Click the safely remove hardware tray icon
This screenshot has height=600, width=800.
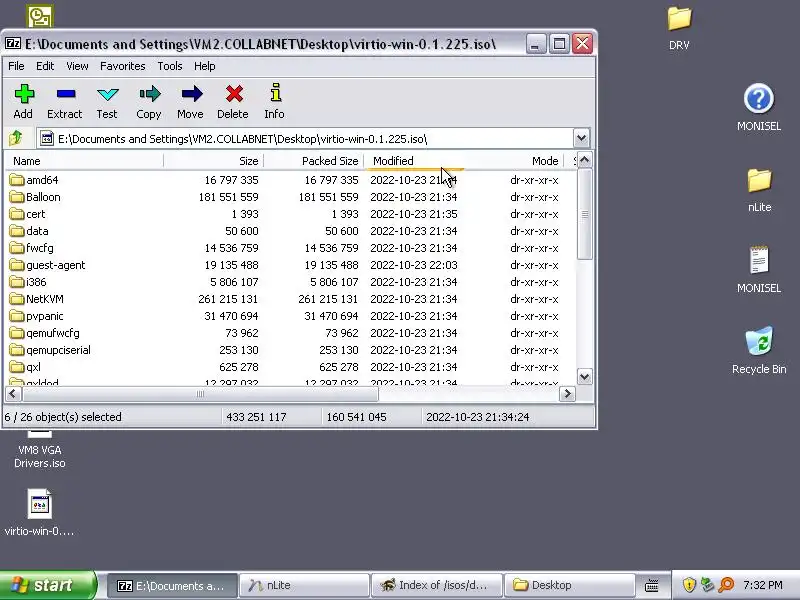tap(707, 585)
